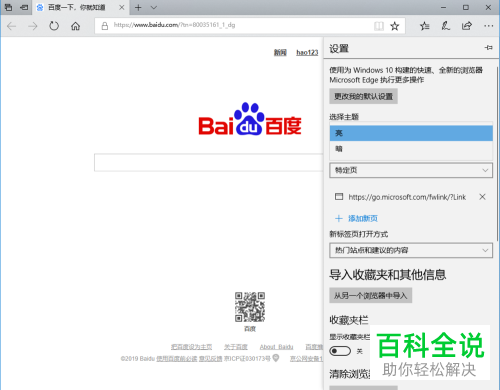Expand the 热门站点和建议的内容 dropdown

click(411, 250)
